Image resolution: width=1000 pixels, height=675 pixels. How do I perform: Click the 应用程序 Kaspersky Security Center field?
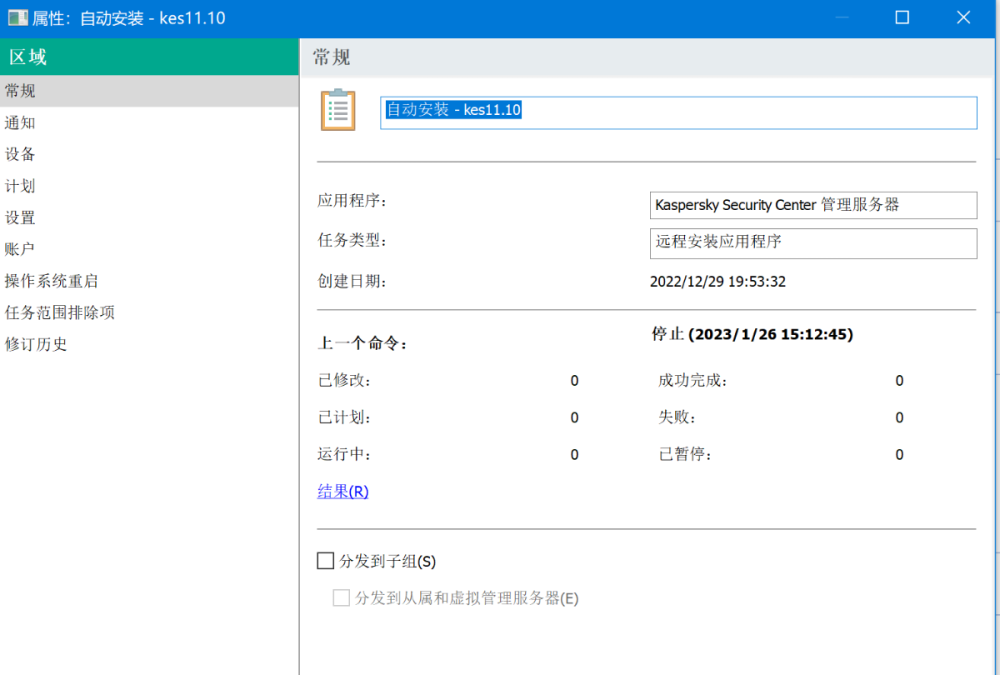point(812,205)
